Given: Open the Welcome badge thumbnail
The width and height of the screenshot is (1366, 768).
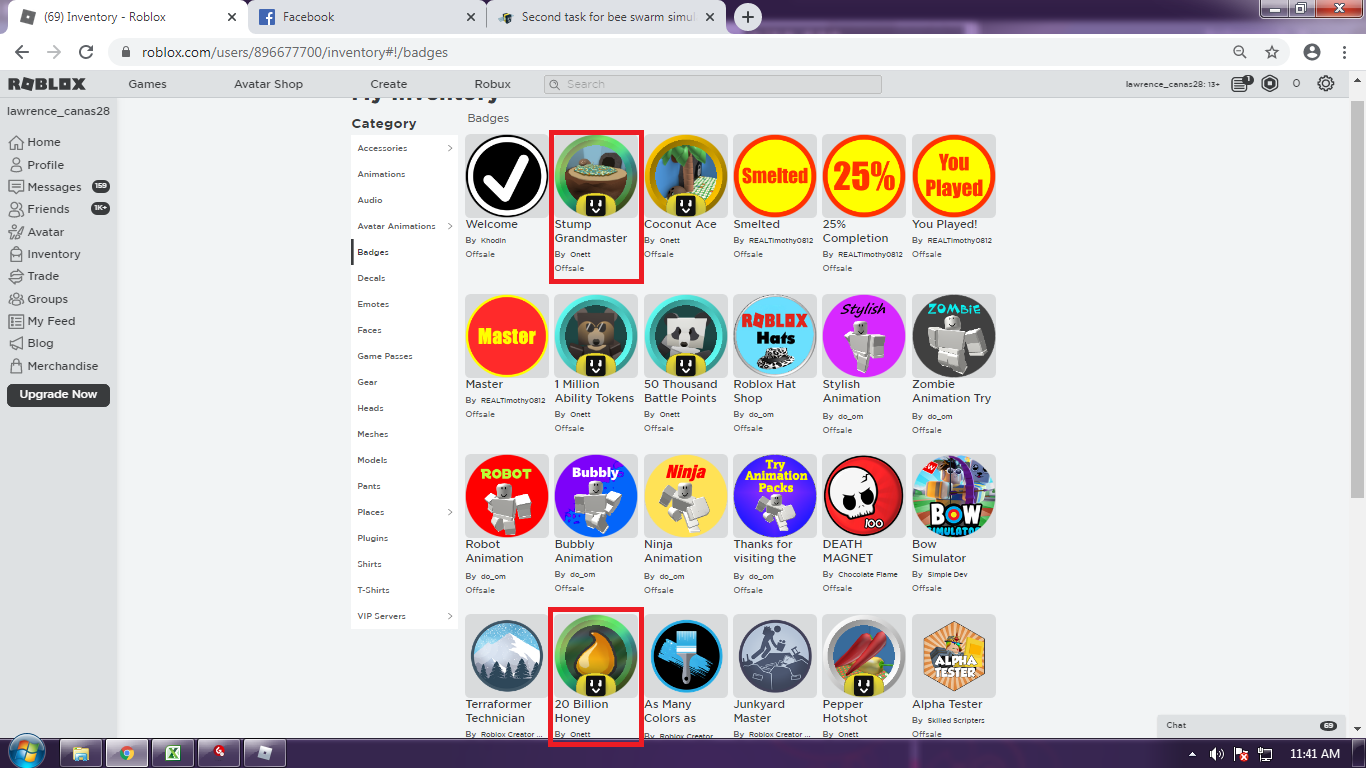Looking at the screenshot, I should (507, 176).
